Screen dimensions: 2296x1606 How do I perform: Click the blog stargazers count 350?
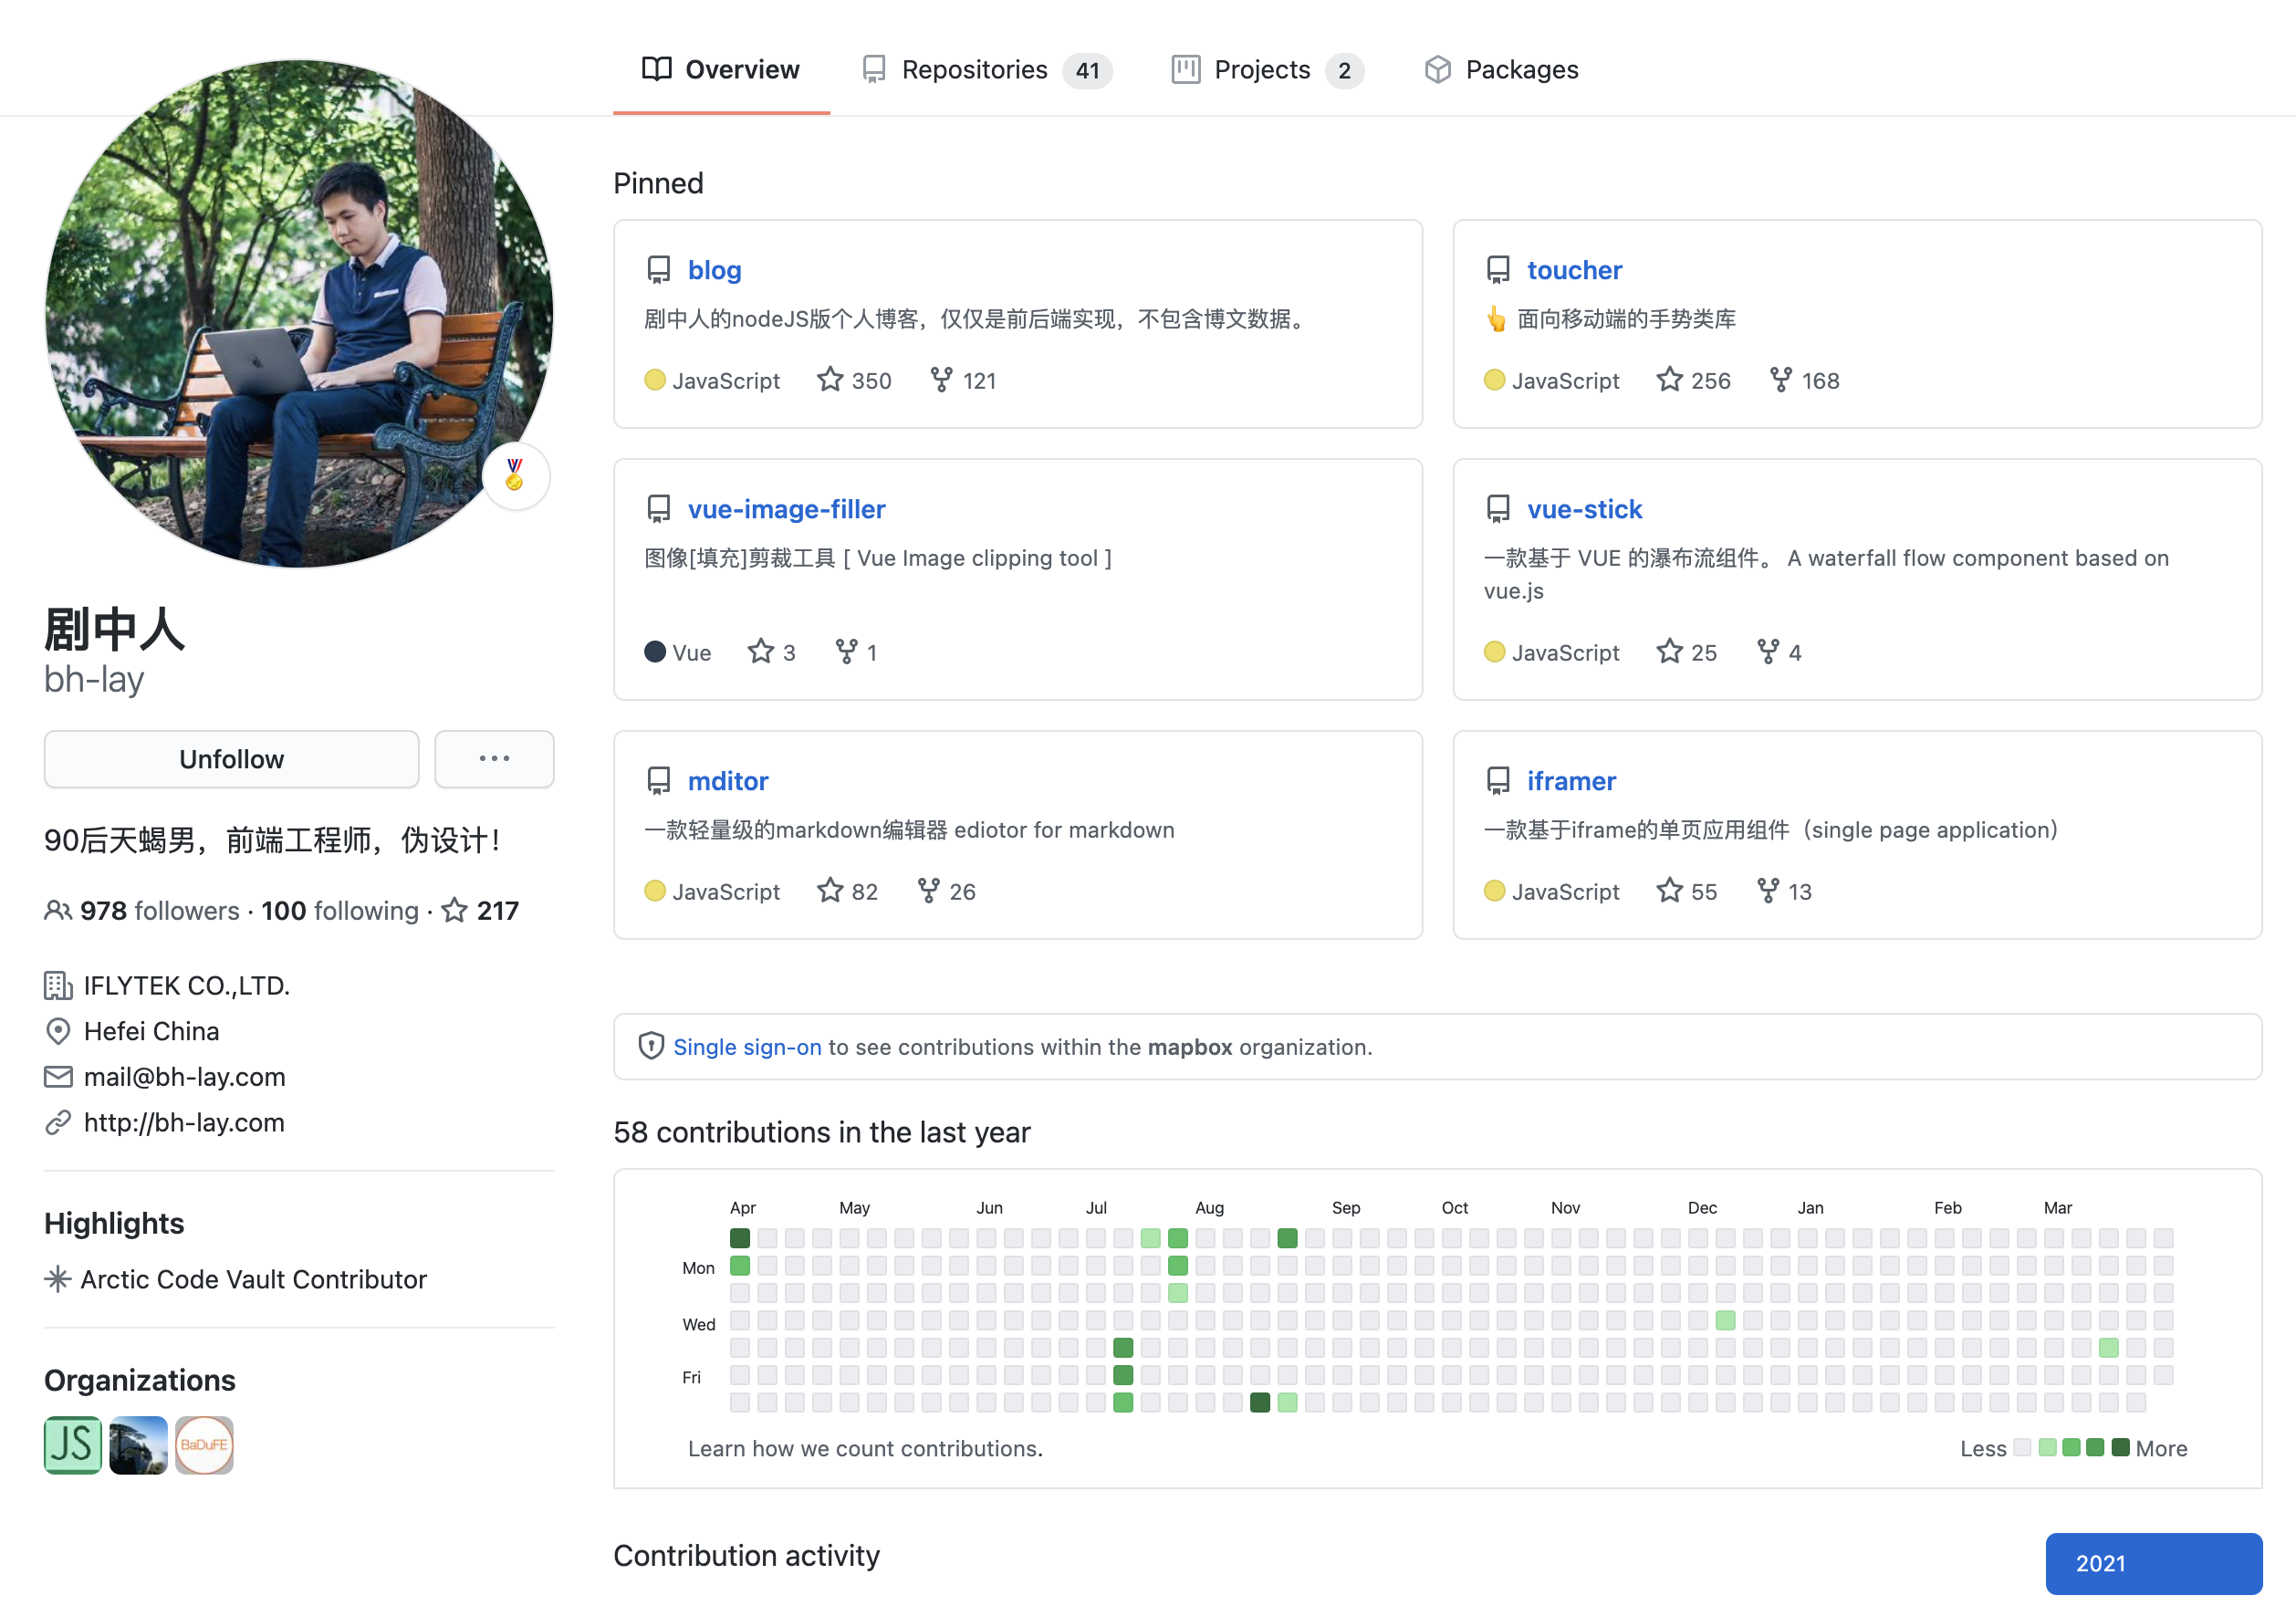pos(854,380)
